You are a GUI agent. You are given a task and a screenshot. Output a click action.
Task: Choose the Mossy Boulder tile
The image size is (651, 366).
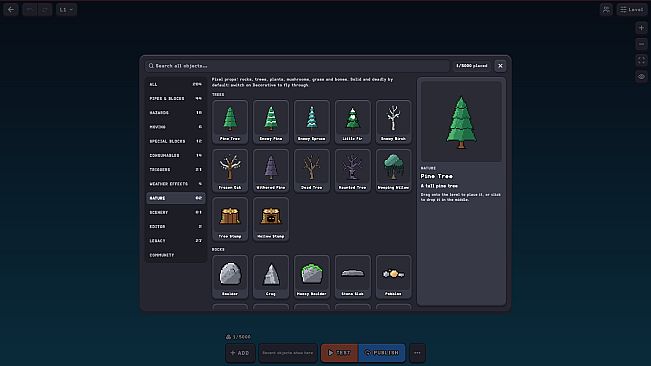click(311, 277)
